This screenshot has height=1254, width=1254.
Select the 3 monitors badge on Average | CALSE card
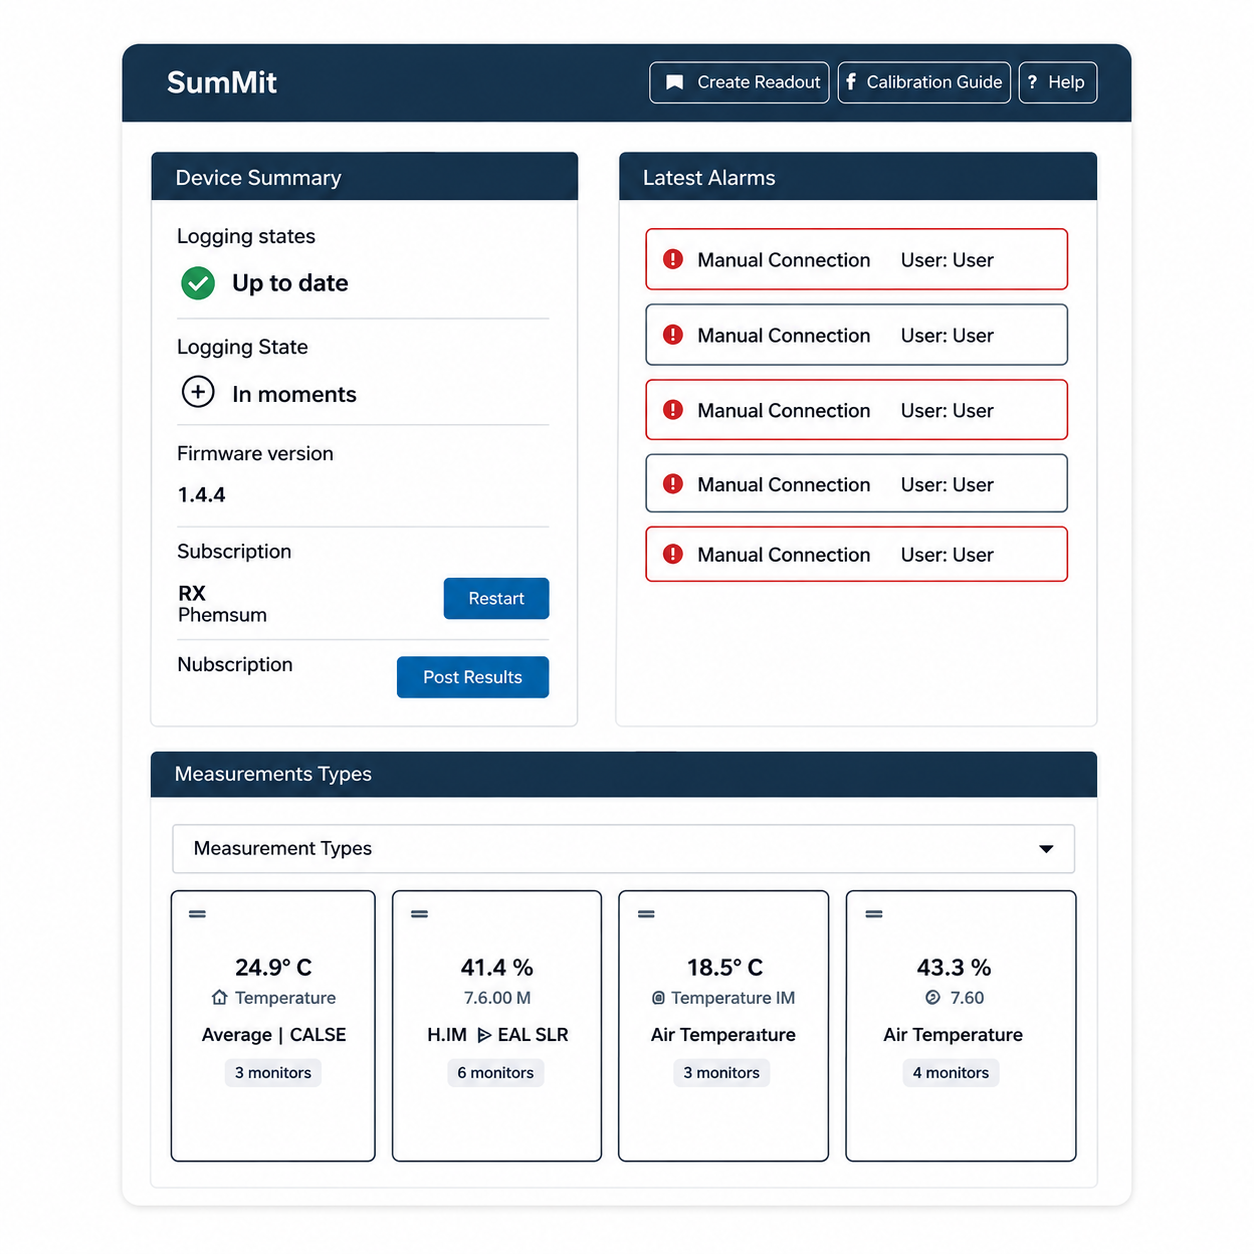click(x=273, y=1073)
